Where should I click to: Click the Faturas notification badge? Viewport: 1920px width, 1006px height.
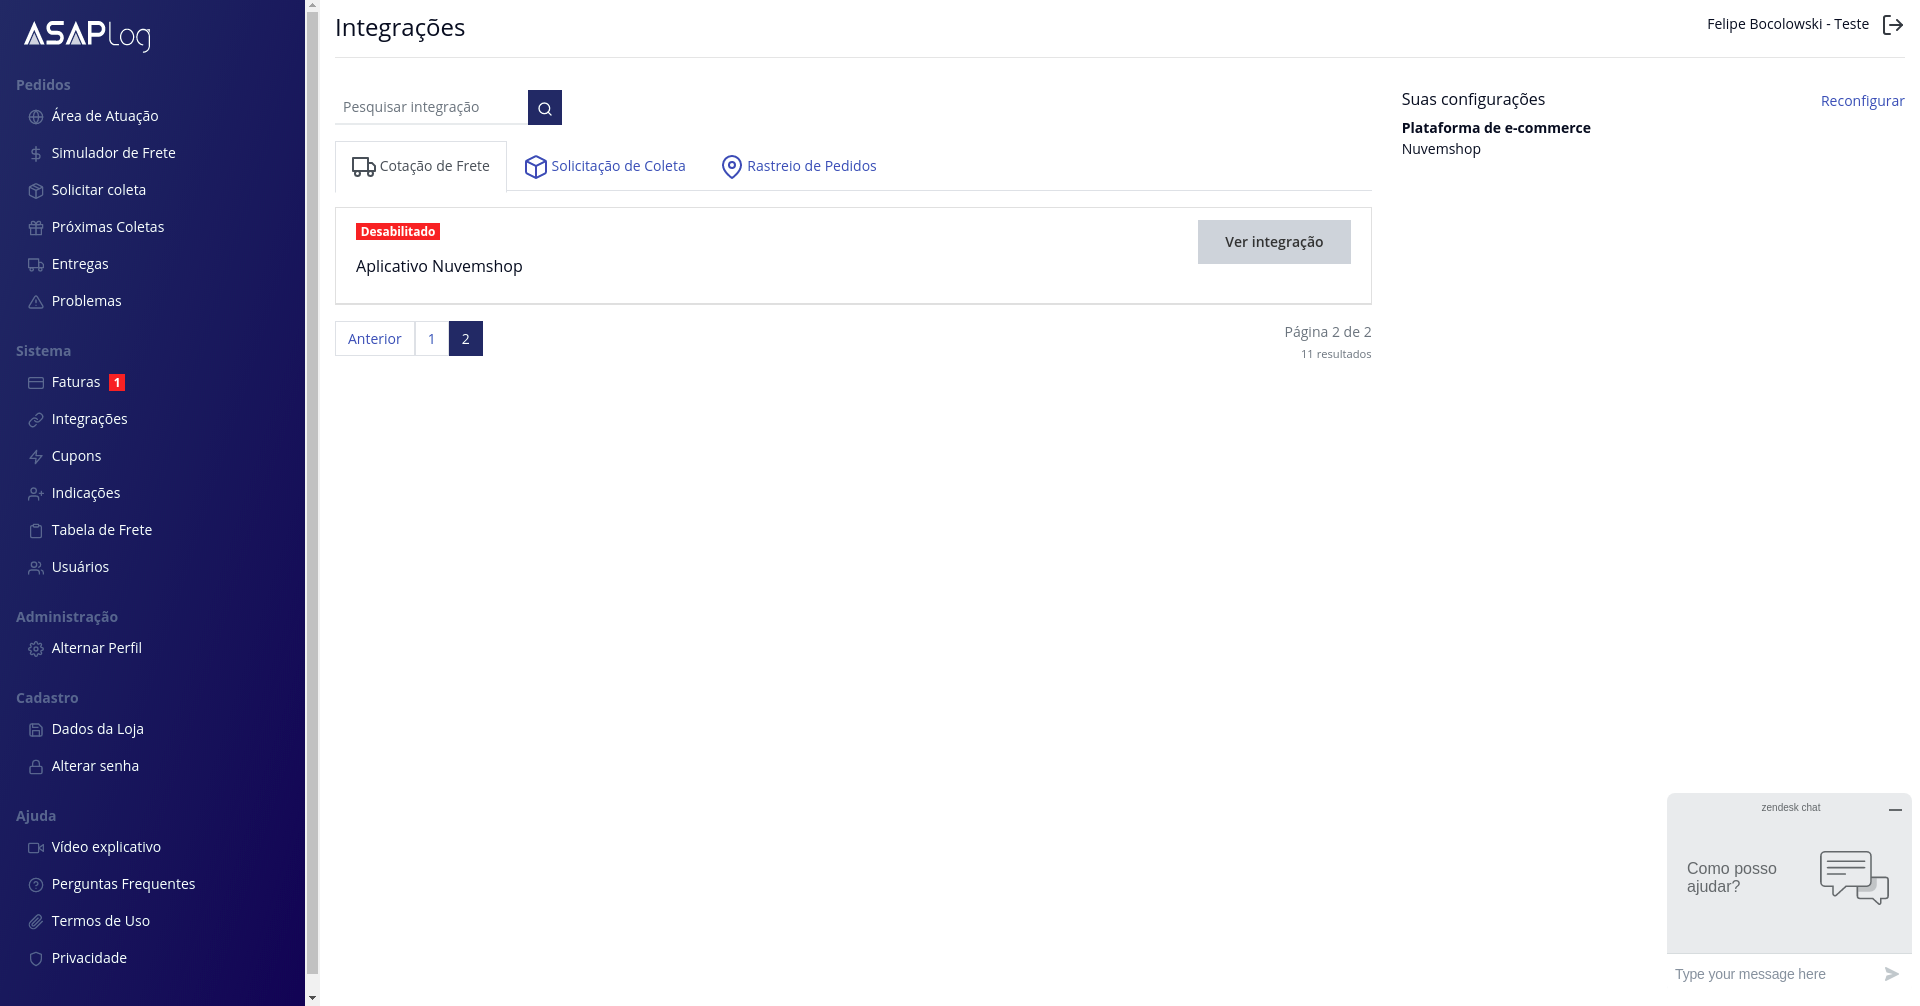click(117, 382)
